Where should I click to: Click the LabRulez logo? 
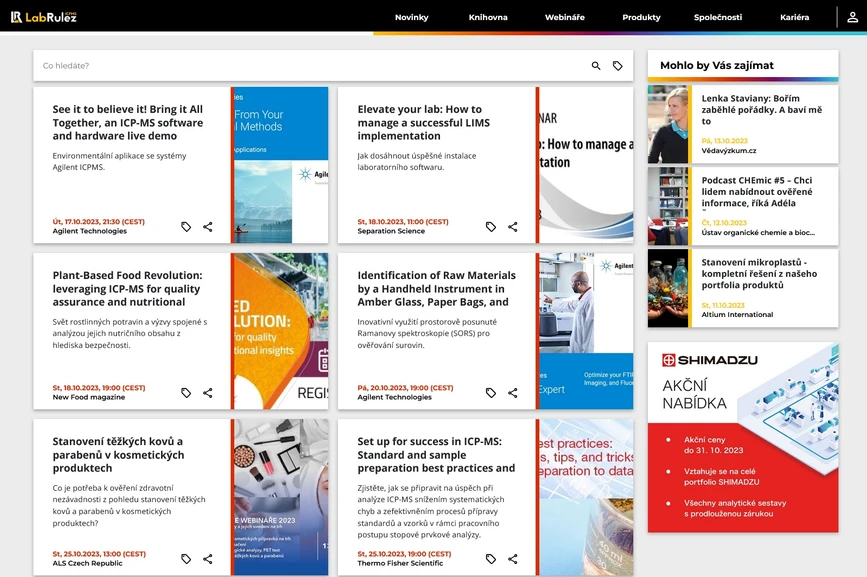(x=43, y=16)
